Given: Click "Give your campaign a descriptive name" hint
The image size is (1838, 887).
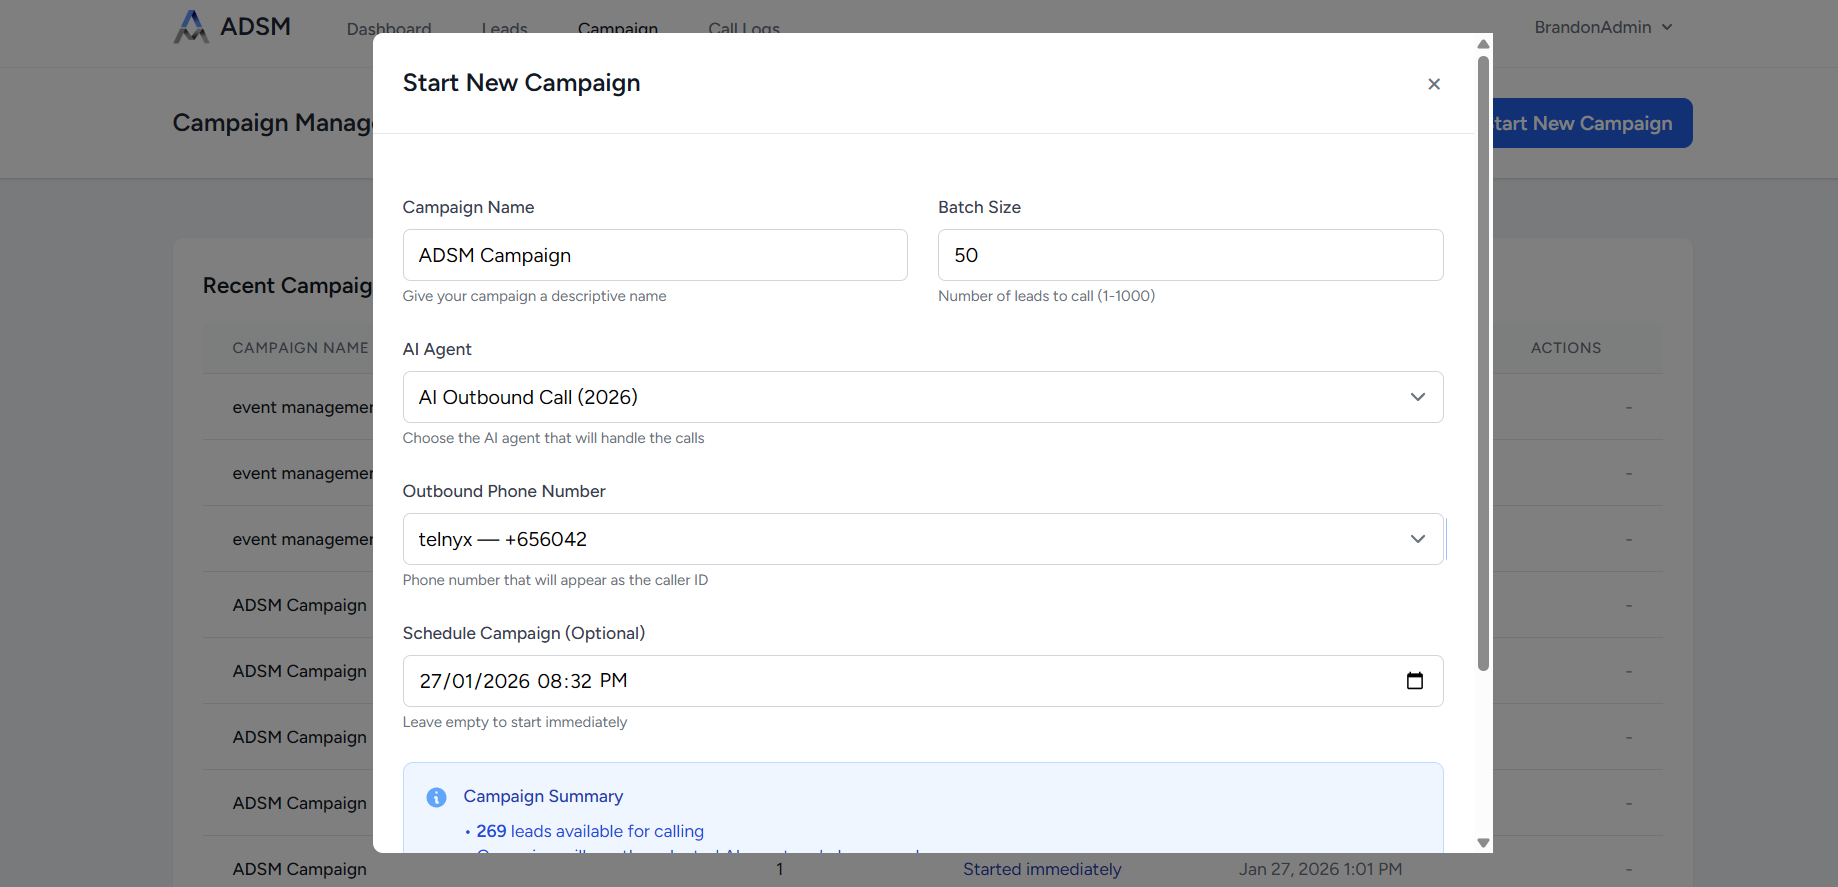Looking at the screenshot, I should pos(534,296).
